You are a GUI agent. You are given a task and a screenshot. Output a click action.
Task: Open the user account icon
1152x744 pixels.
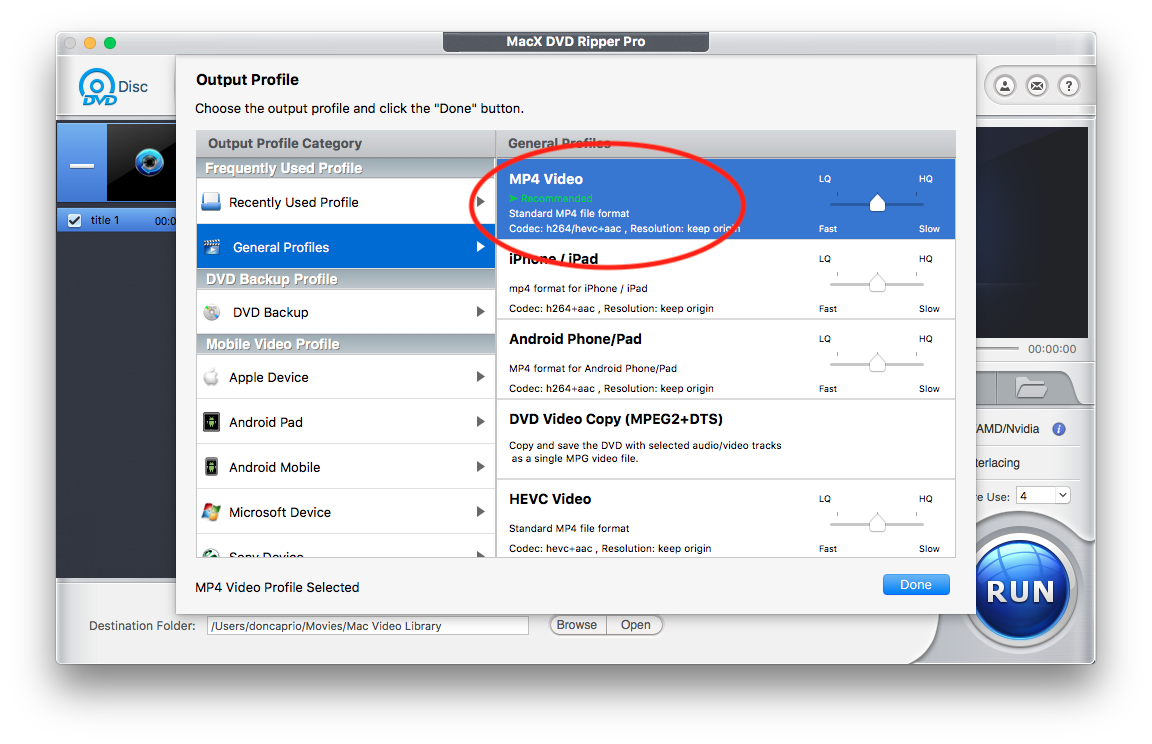tap(1004, 86)
